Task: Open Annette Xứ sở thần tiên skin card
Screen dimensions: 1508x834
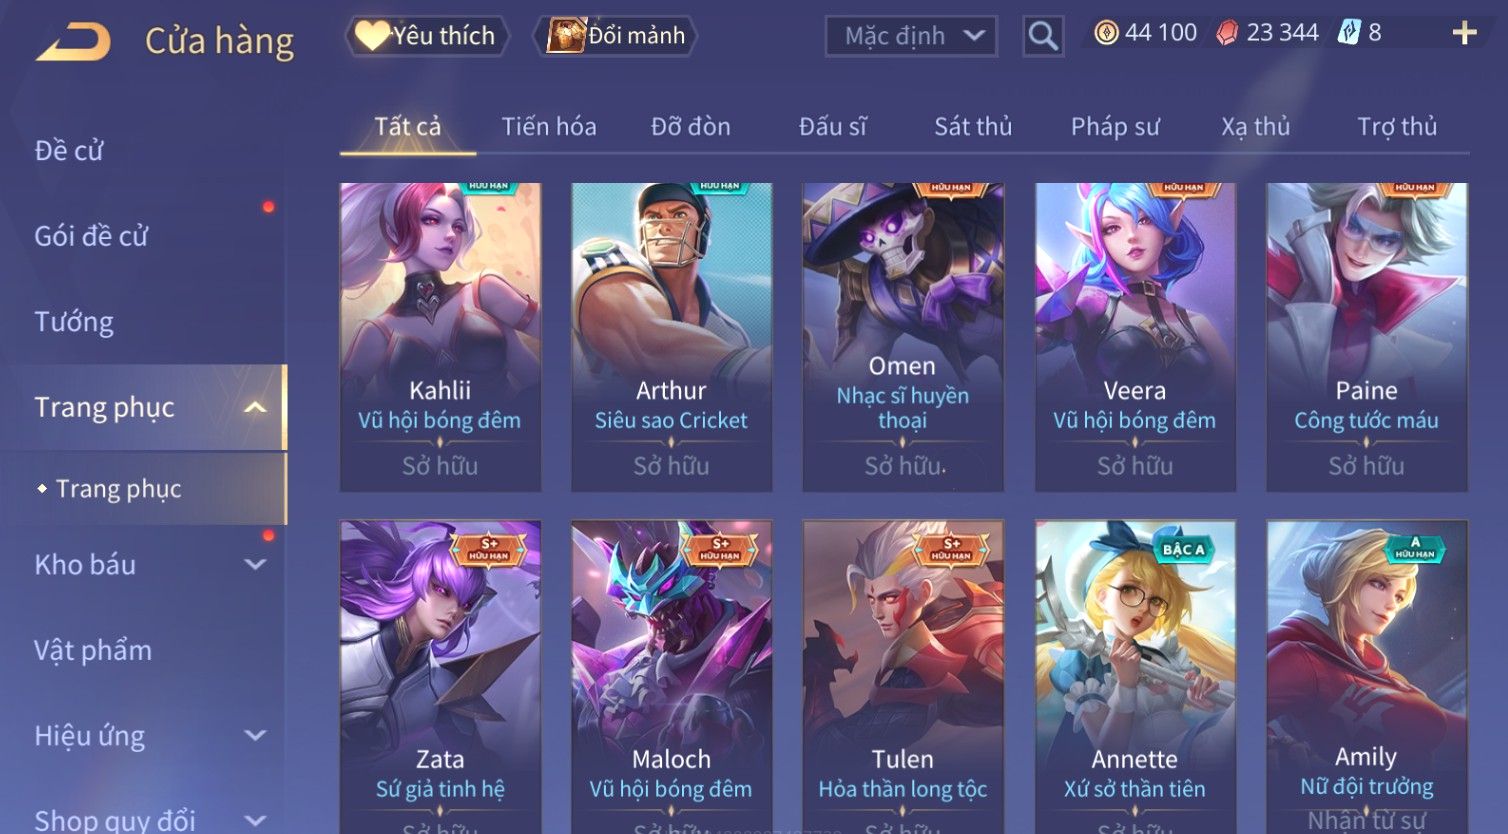Action: point(1135,677)
